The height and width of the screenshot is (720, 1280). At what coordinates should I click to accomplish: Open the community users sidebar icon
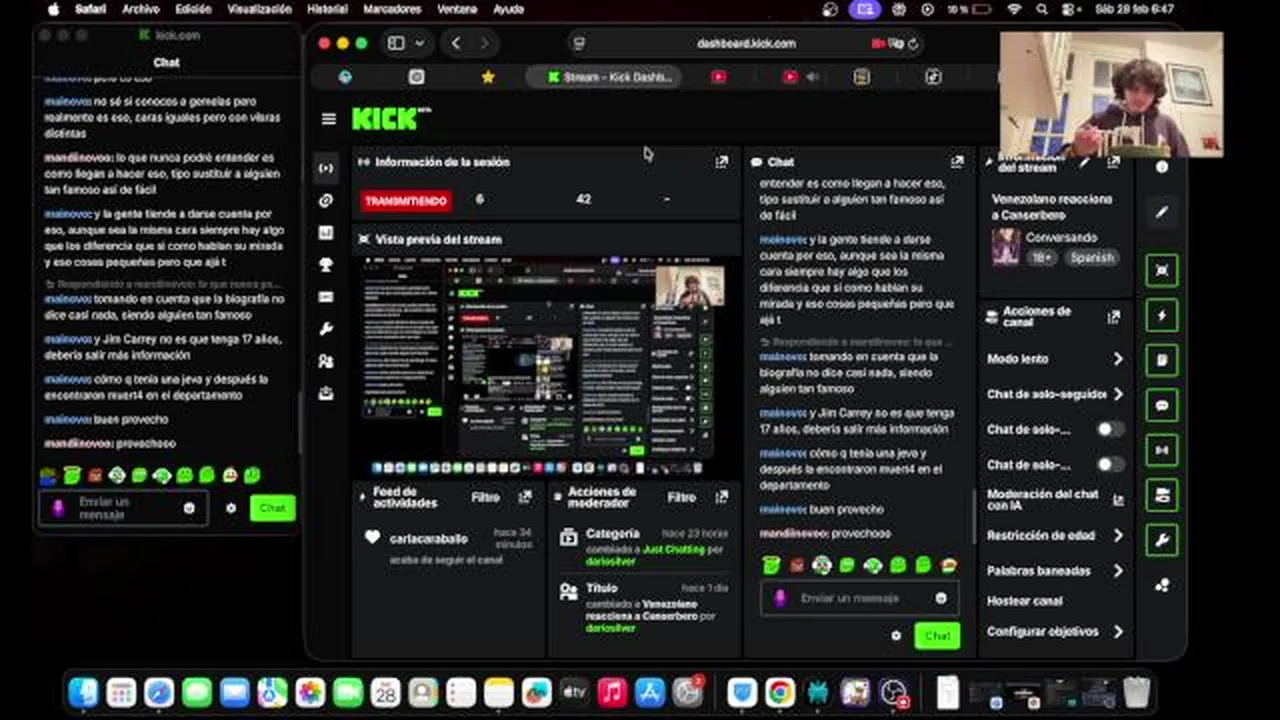[x=326, y=361]
